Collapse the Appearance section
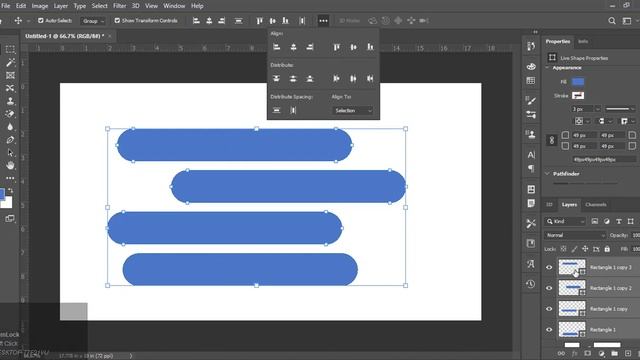 tap(547, 68)
